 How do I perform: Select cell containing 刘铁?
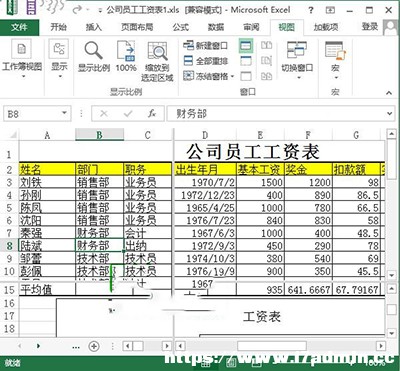pyautogui.click(x=47, y=182)
